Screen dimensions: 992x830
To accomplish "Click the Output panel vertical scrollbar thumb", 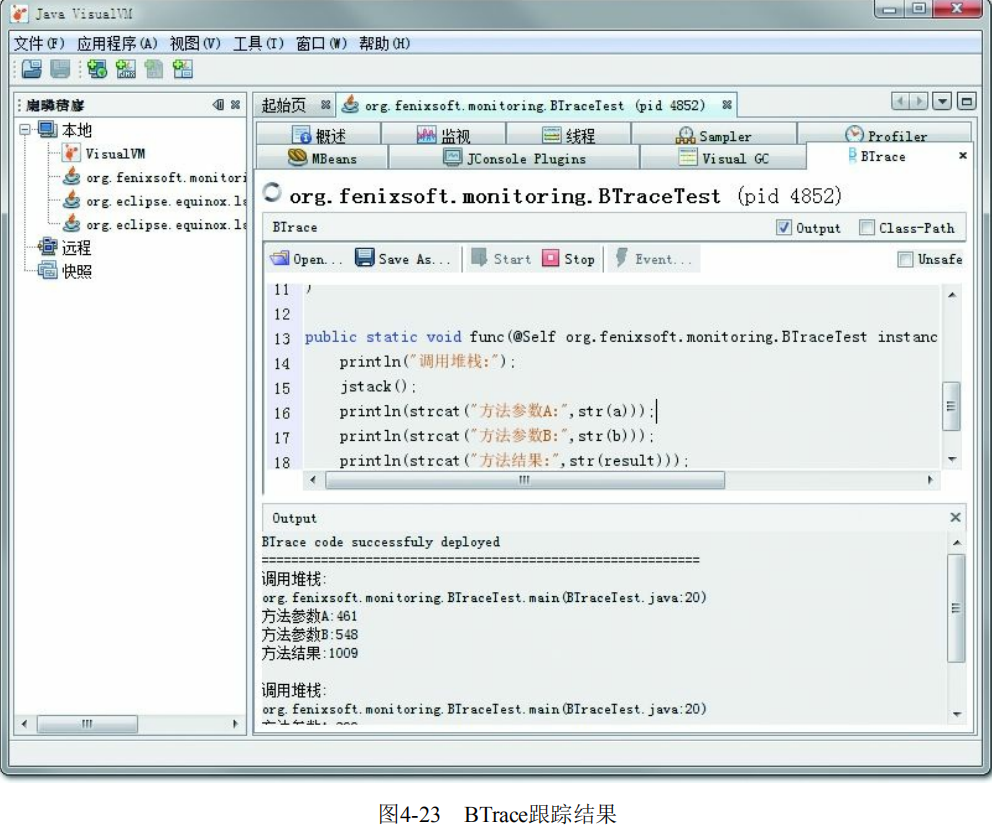I will click(956, 608).
